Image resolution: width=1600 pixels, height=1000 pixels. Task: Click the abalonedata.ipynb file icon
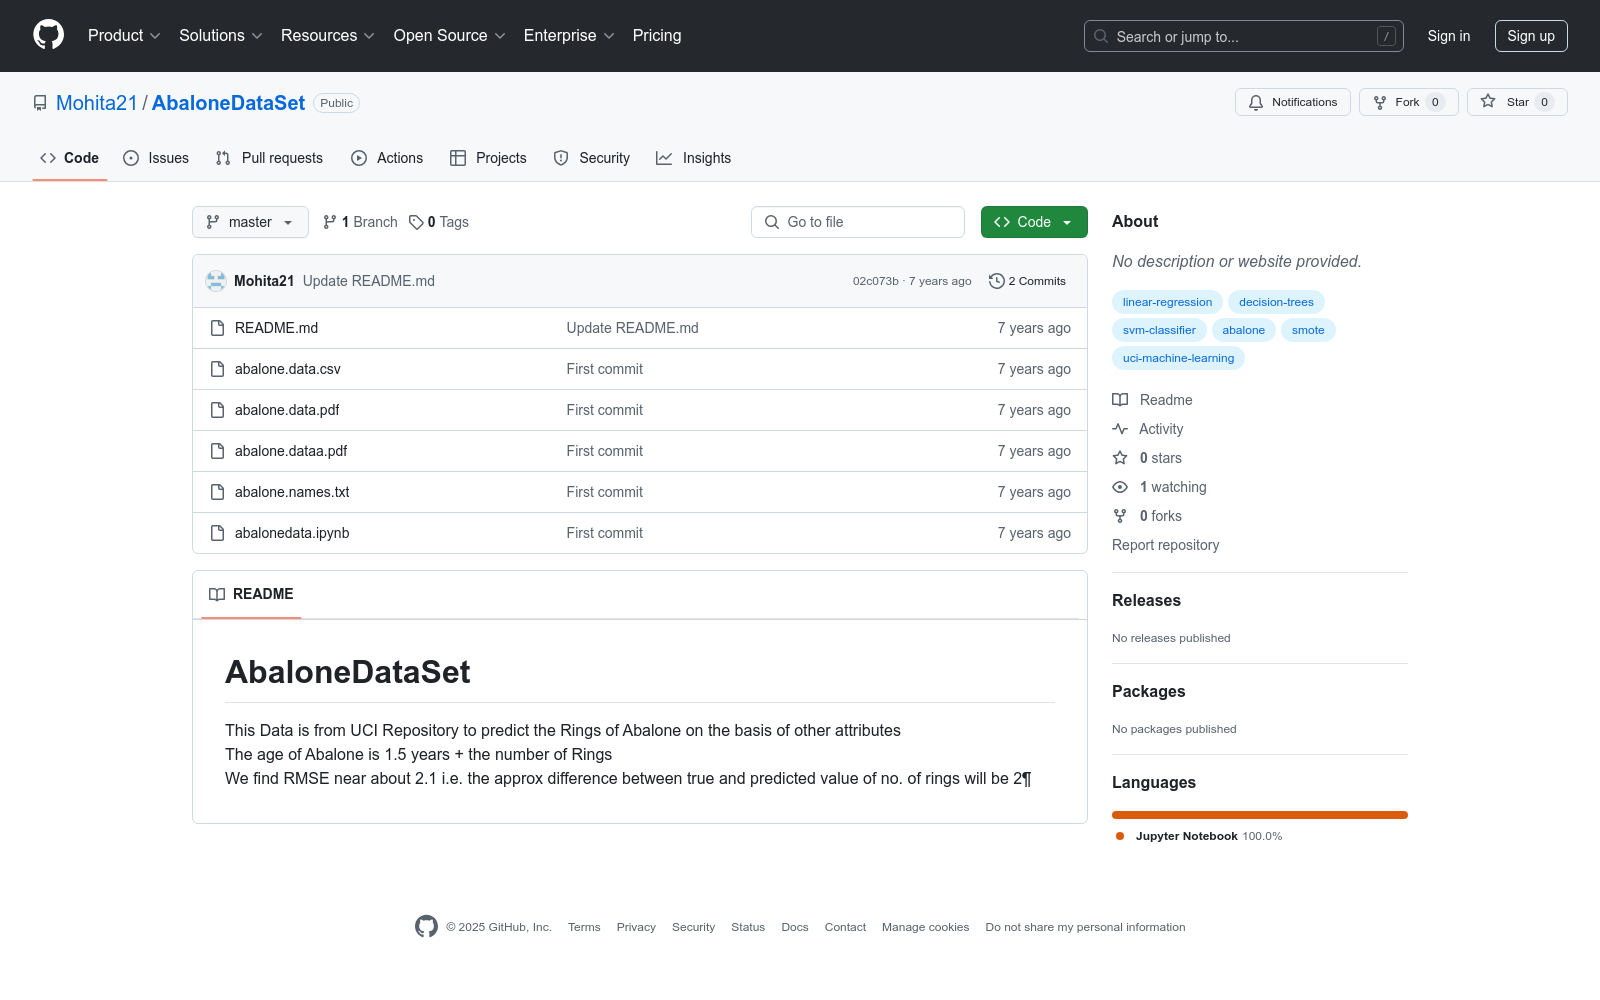[217, 533]
